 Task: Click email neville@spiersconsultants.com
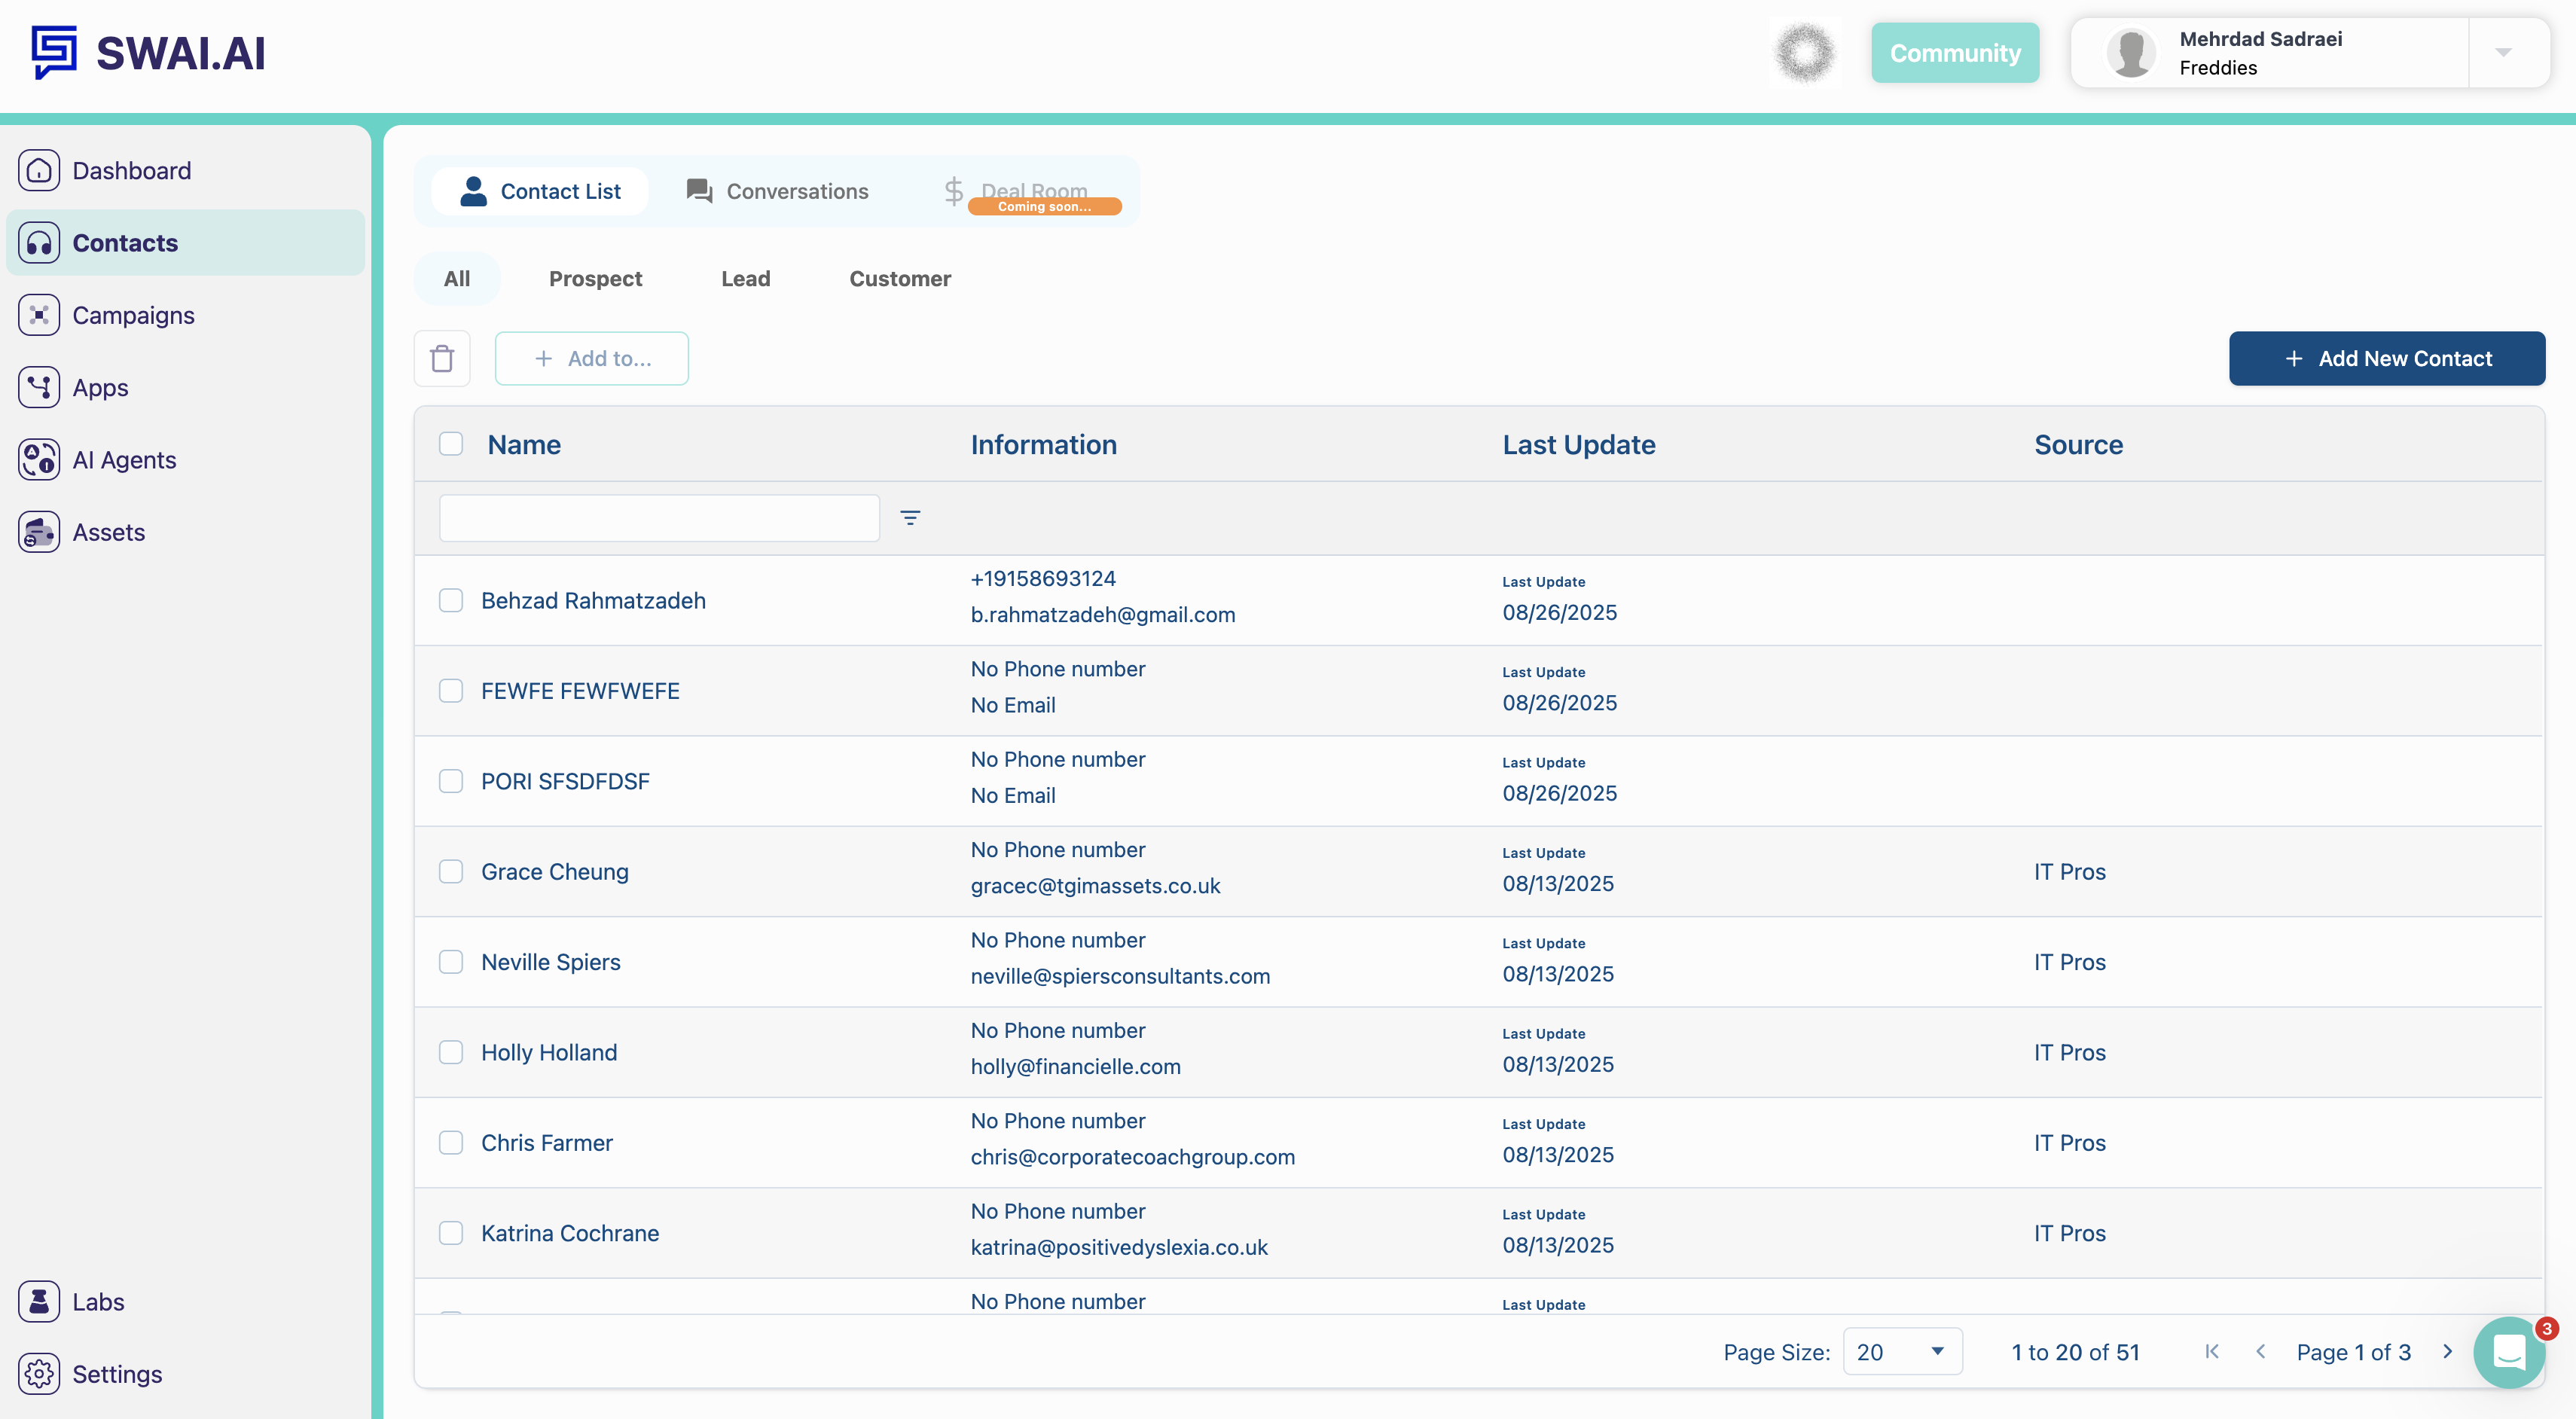1120,976
